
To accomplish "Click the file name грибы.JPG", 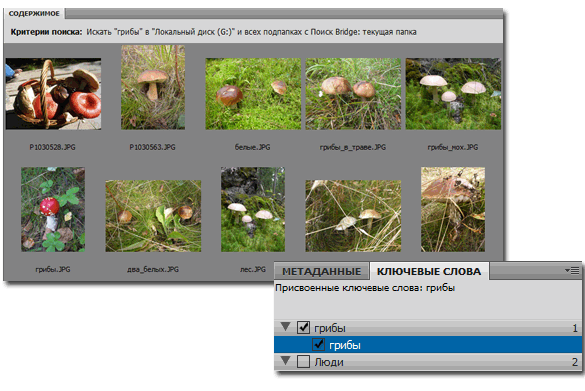I will pos(53,269).
